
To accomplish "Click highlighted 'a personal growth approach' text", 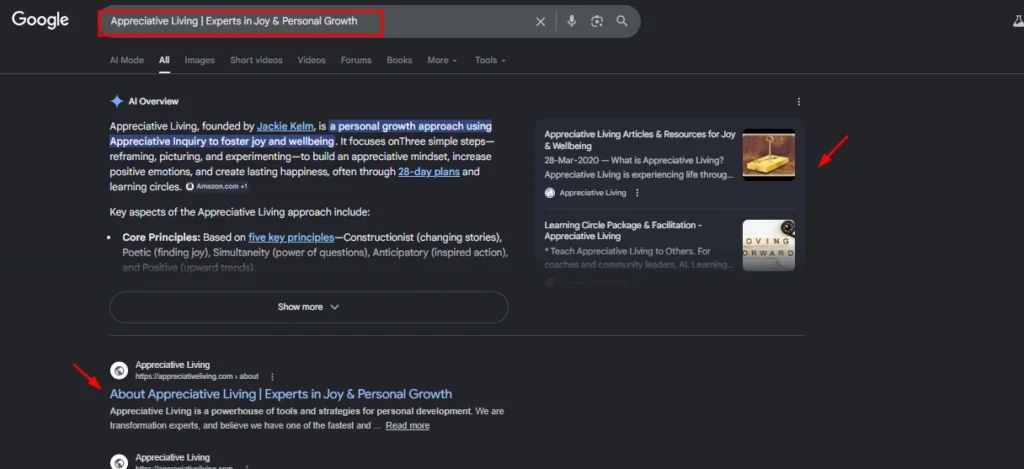I will [x=411, y=127].
